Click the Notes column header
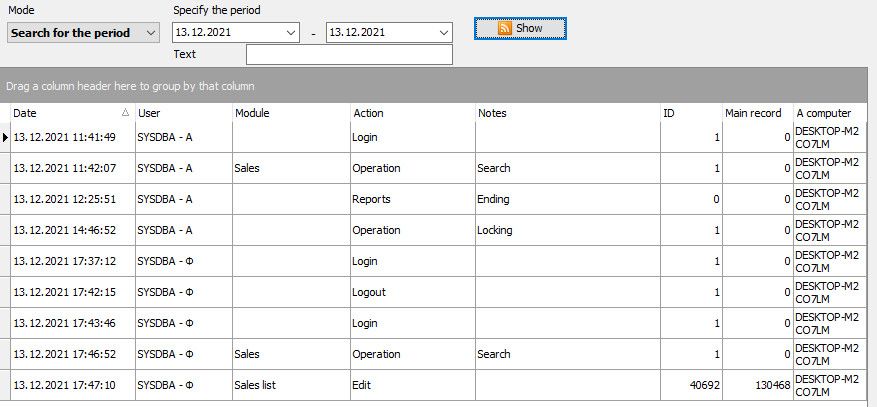Viewport: 877px width, 407px height. [567, 113]
